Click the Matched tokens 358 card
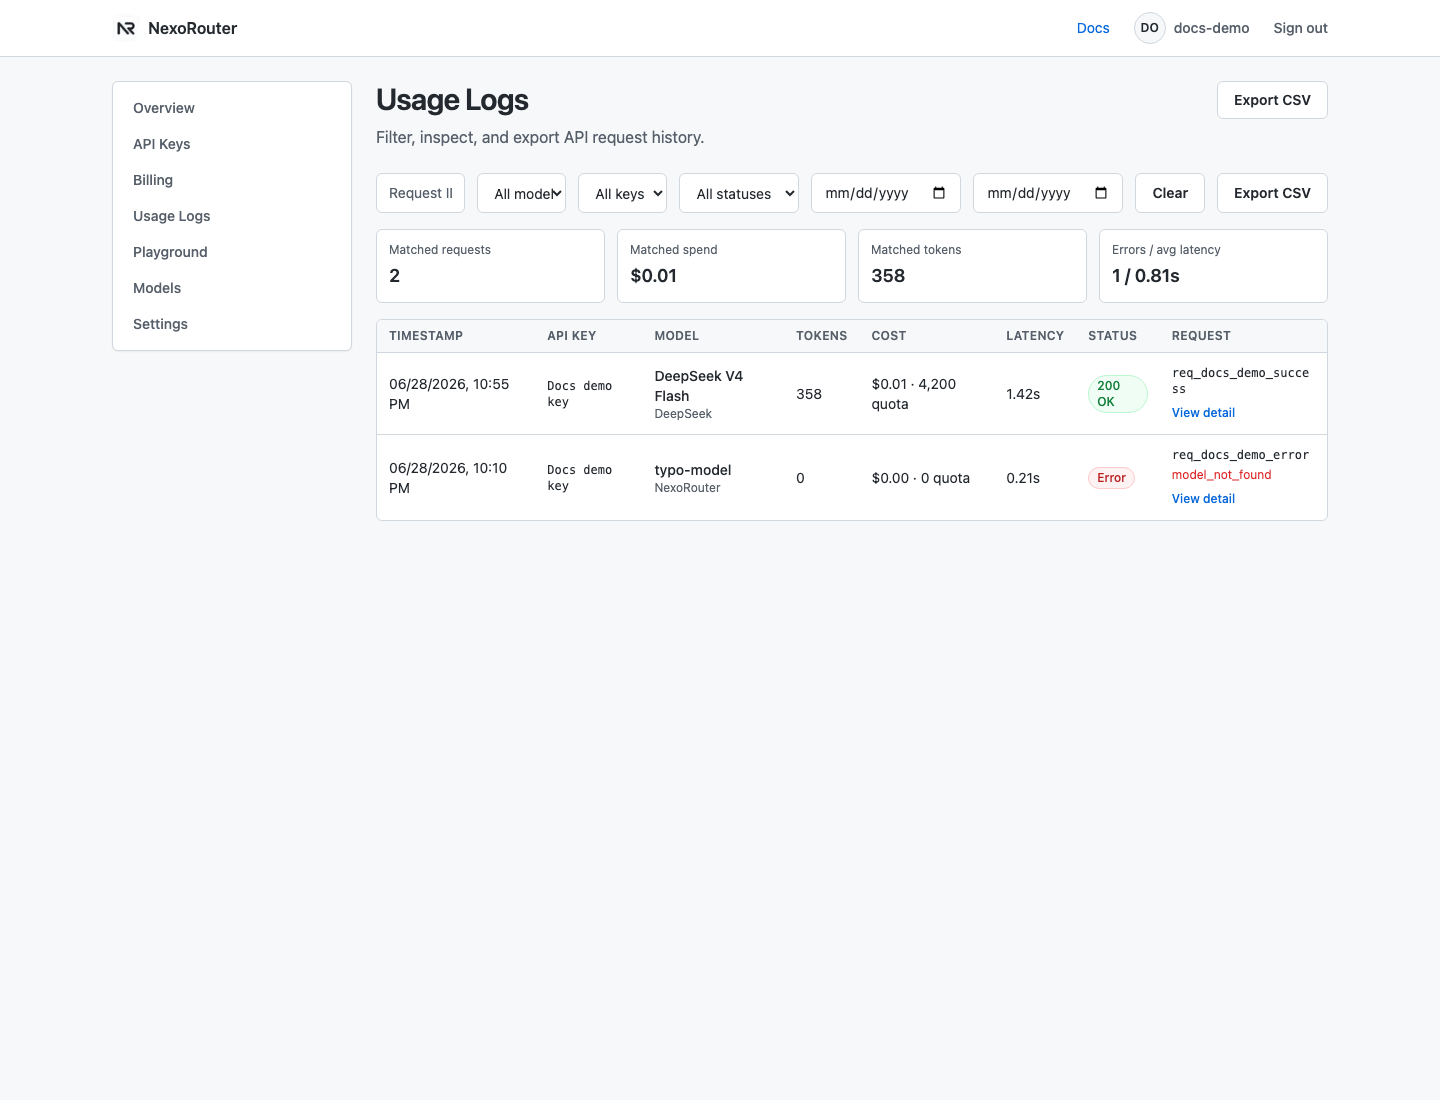Viewport: 1440px width, 1100px height. click(972, 266)
